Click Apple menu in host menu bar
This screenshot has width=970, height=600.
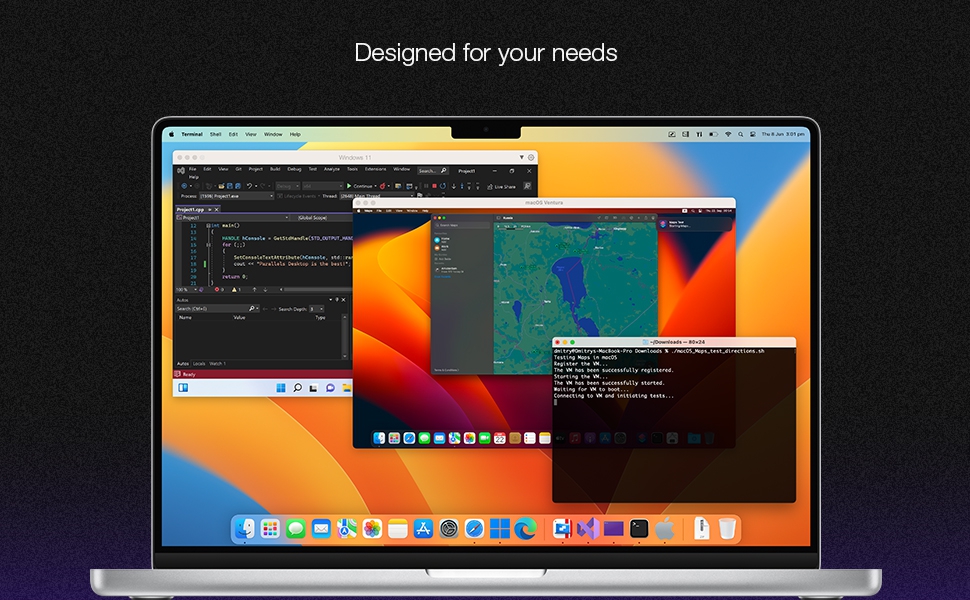pos(171,134)
